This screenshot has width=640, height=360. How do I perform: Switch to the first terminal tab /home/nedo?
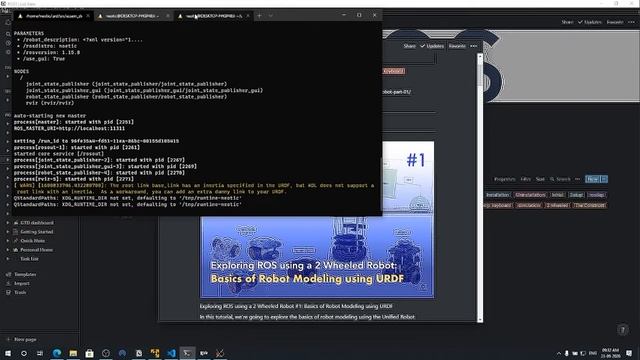(54, 16)
